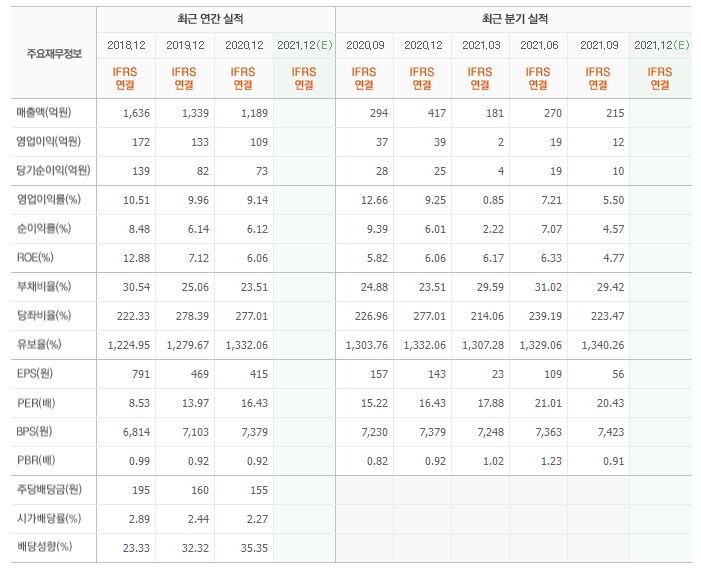
Task: Click the 30.54 debt ratio value
Action: click(136, 287)
